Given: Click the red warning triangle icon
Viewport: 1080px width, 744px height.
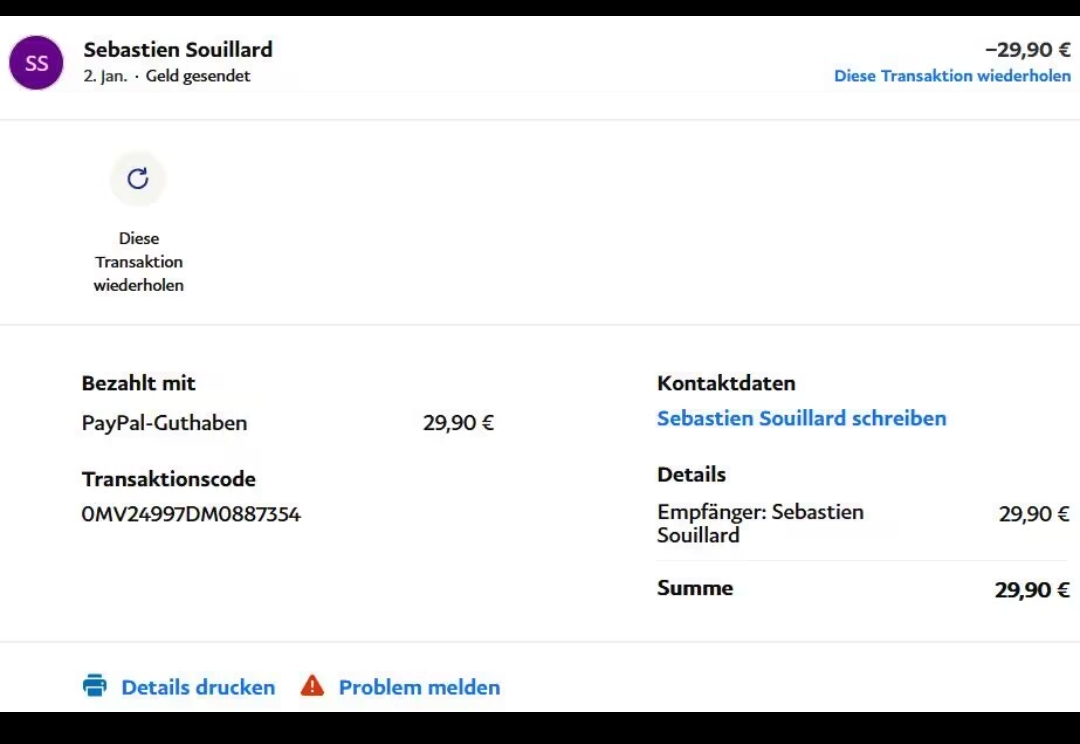Looking at the screenshot, I should pos(313,686).
